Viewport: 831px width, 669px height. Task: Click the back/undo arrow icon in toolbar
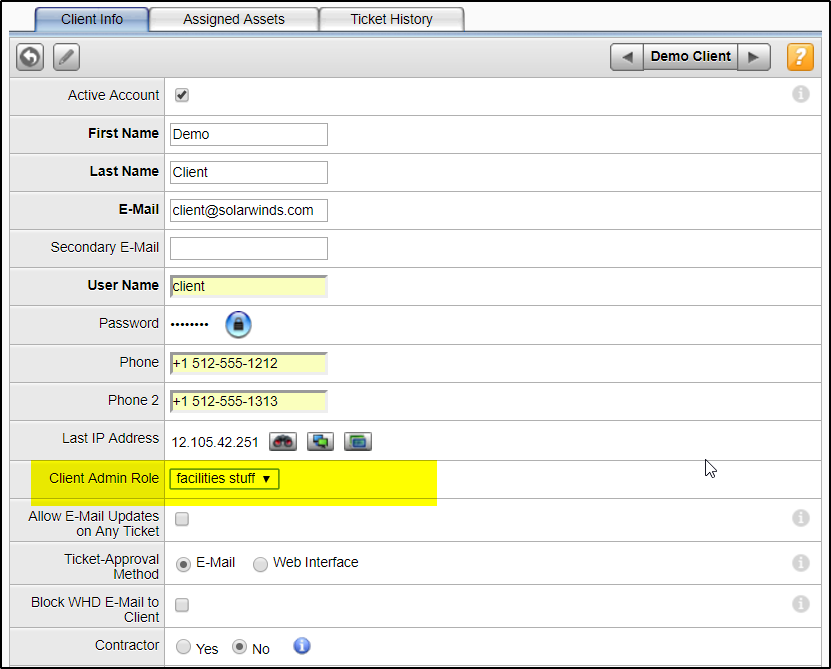[x=30, y=57]
